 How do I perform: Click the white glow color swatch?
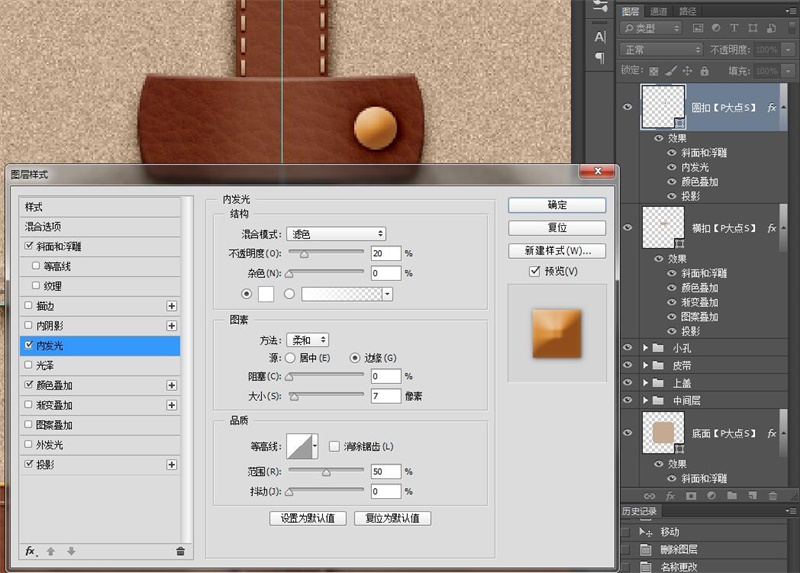pyautogui.click(x=266, y=294)
